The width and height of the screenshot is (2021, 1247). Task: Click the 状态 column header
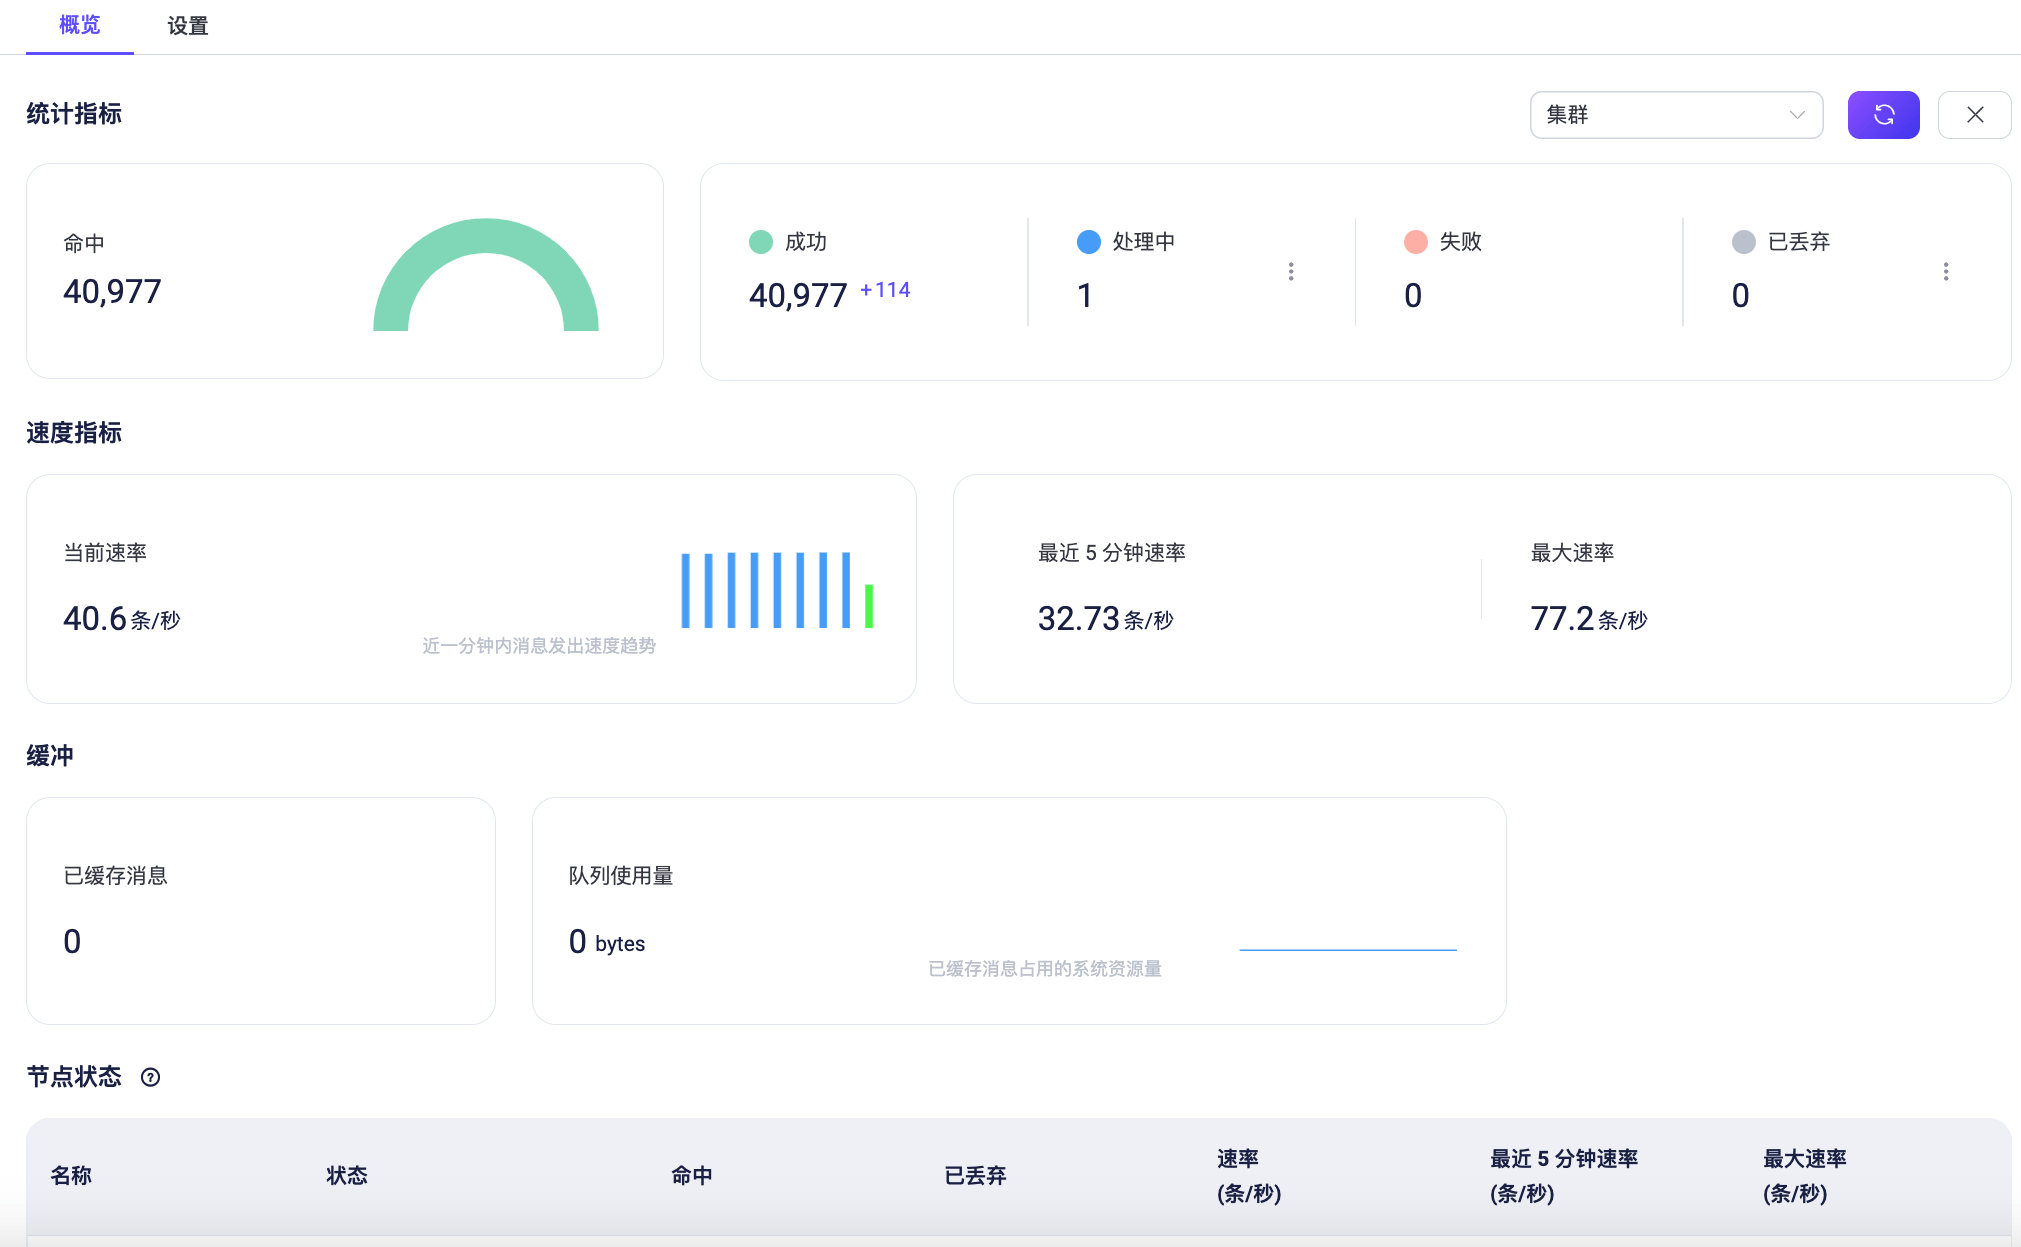347,1175
